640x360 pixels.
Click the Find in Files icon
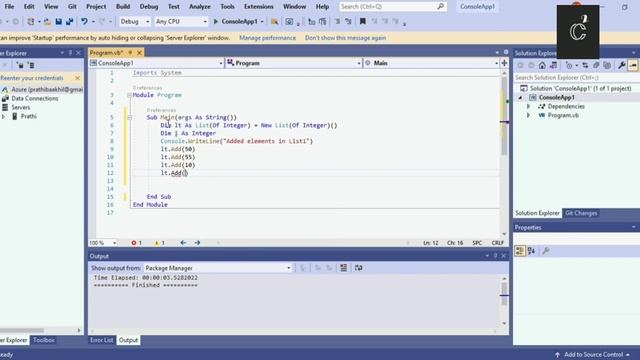coord(274,21)
